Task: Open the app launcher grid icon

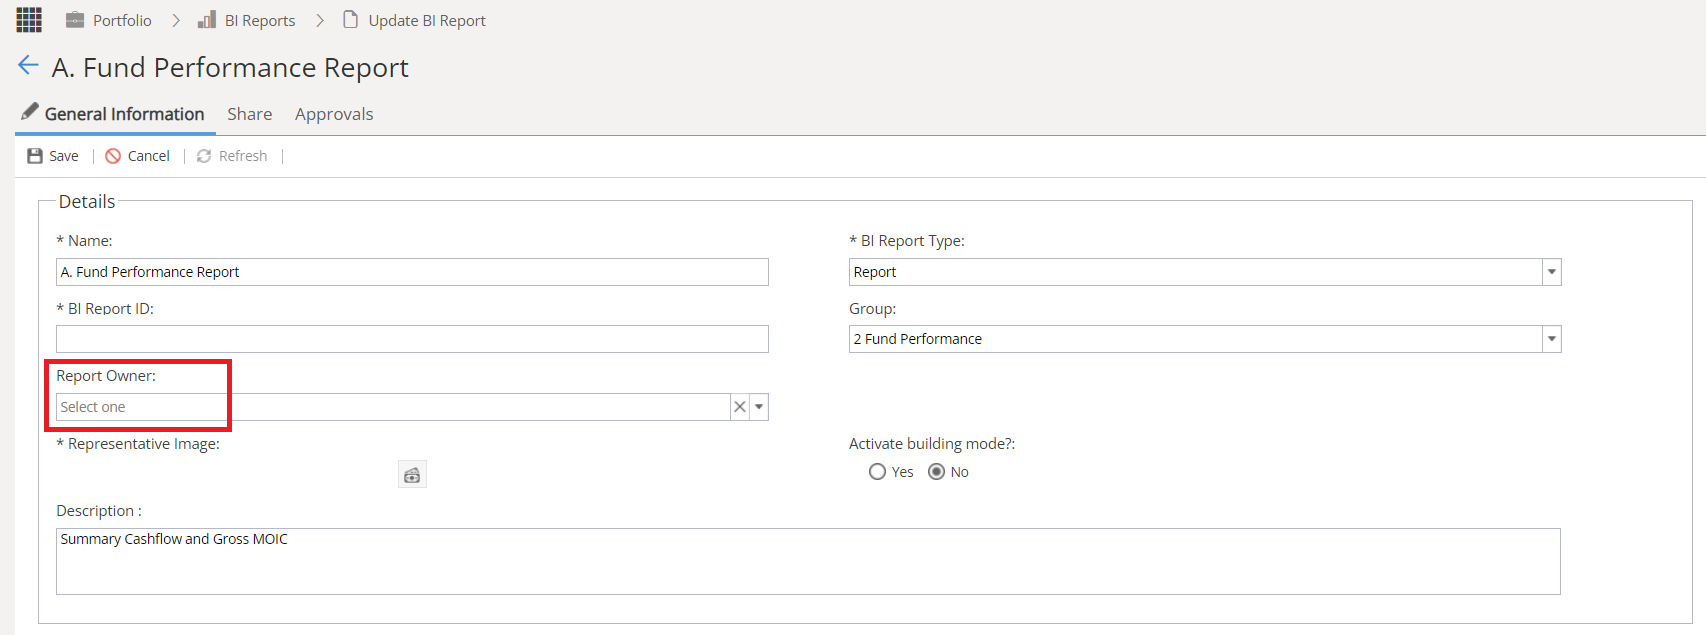Action: click(29, 20)
